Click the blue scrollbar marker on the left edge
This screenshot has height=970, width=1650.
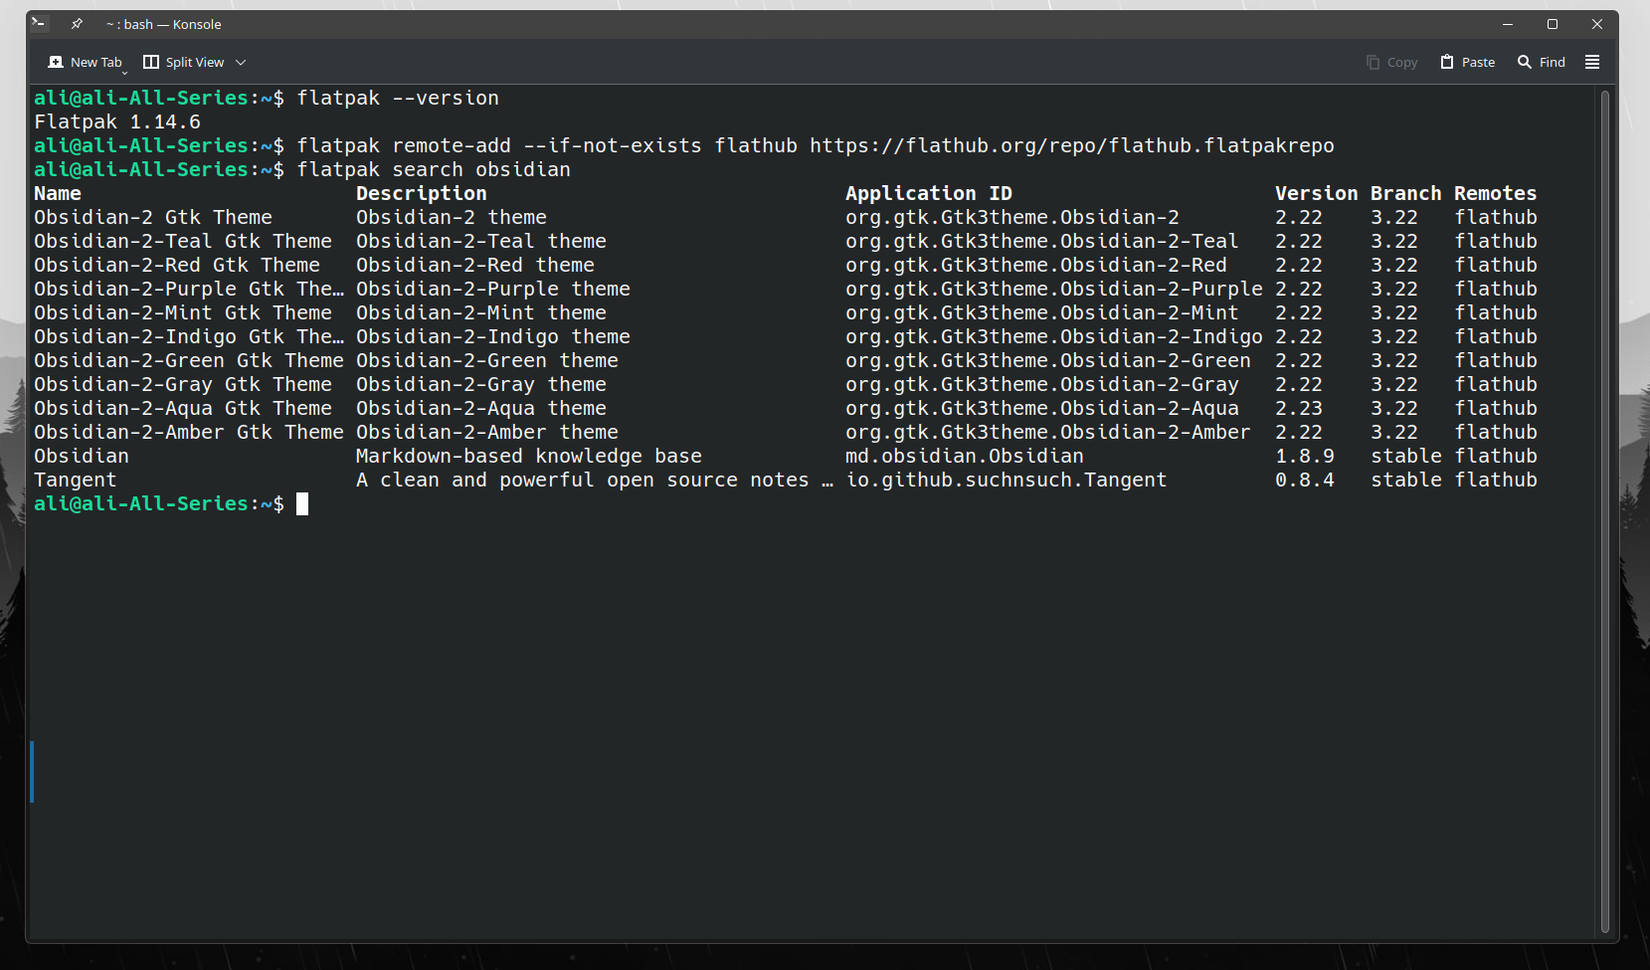click(31, 769)
